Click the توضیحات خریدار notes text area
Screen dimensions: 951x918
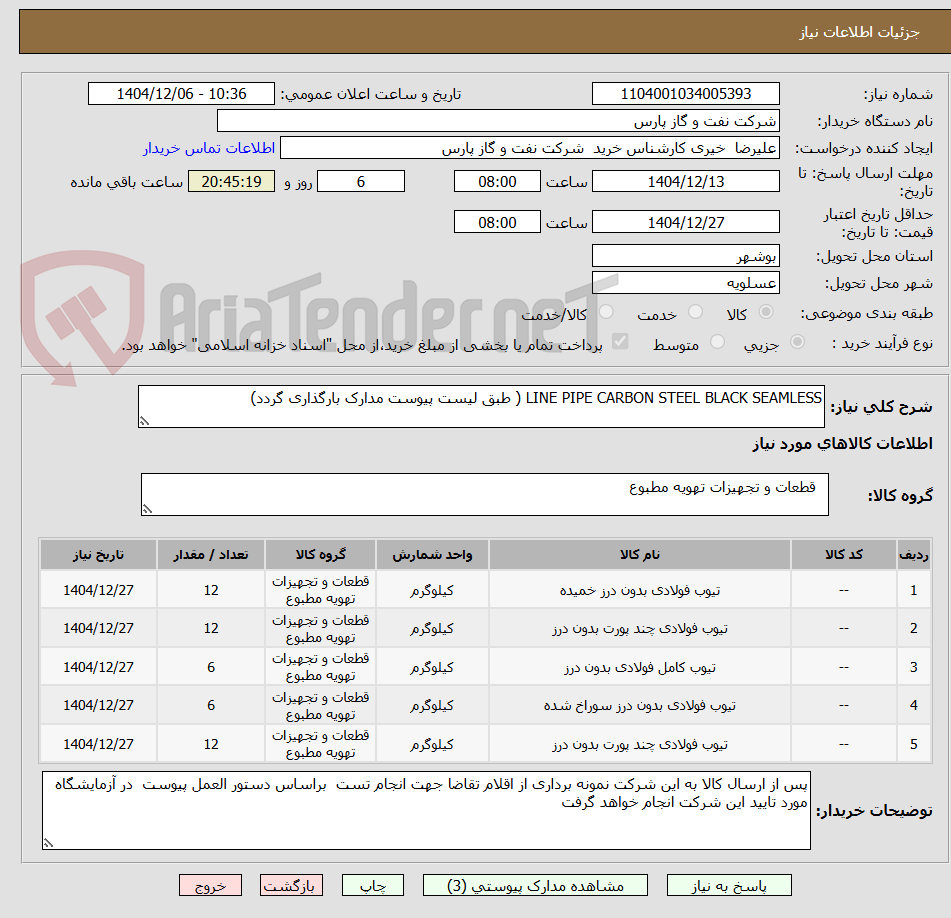click(x=426, y=810)
